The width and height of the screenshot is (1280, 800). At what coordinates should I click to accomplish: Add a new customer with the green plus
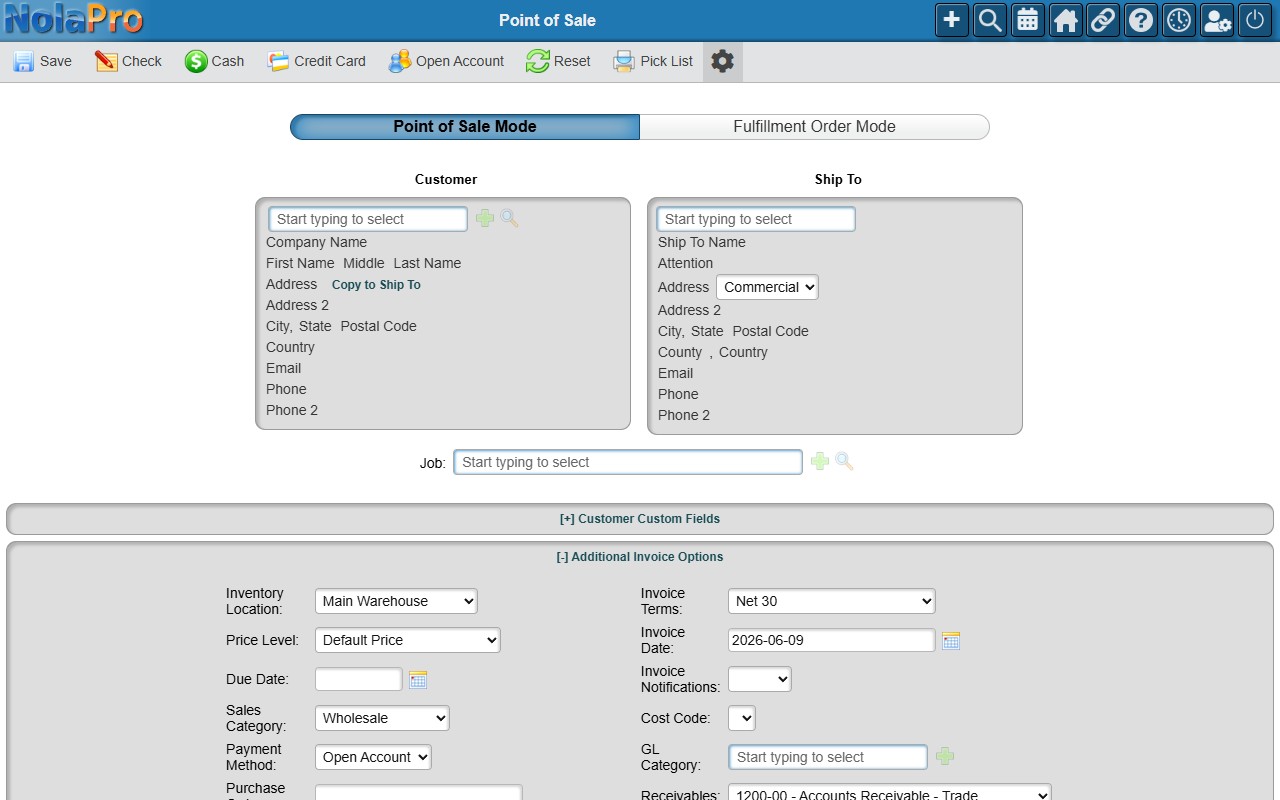(485, 218)
